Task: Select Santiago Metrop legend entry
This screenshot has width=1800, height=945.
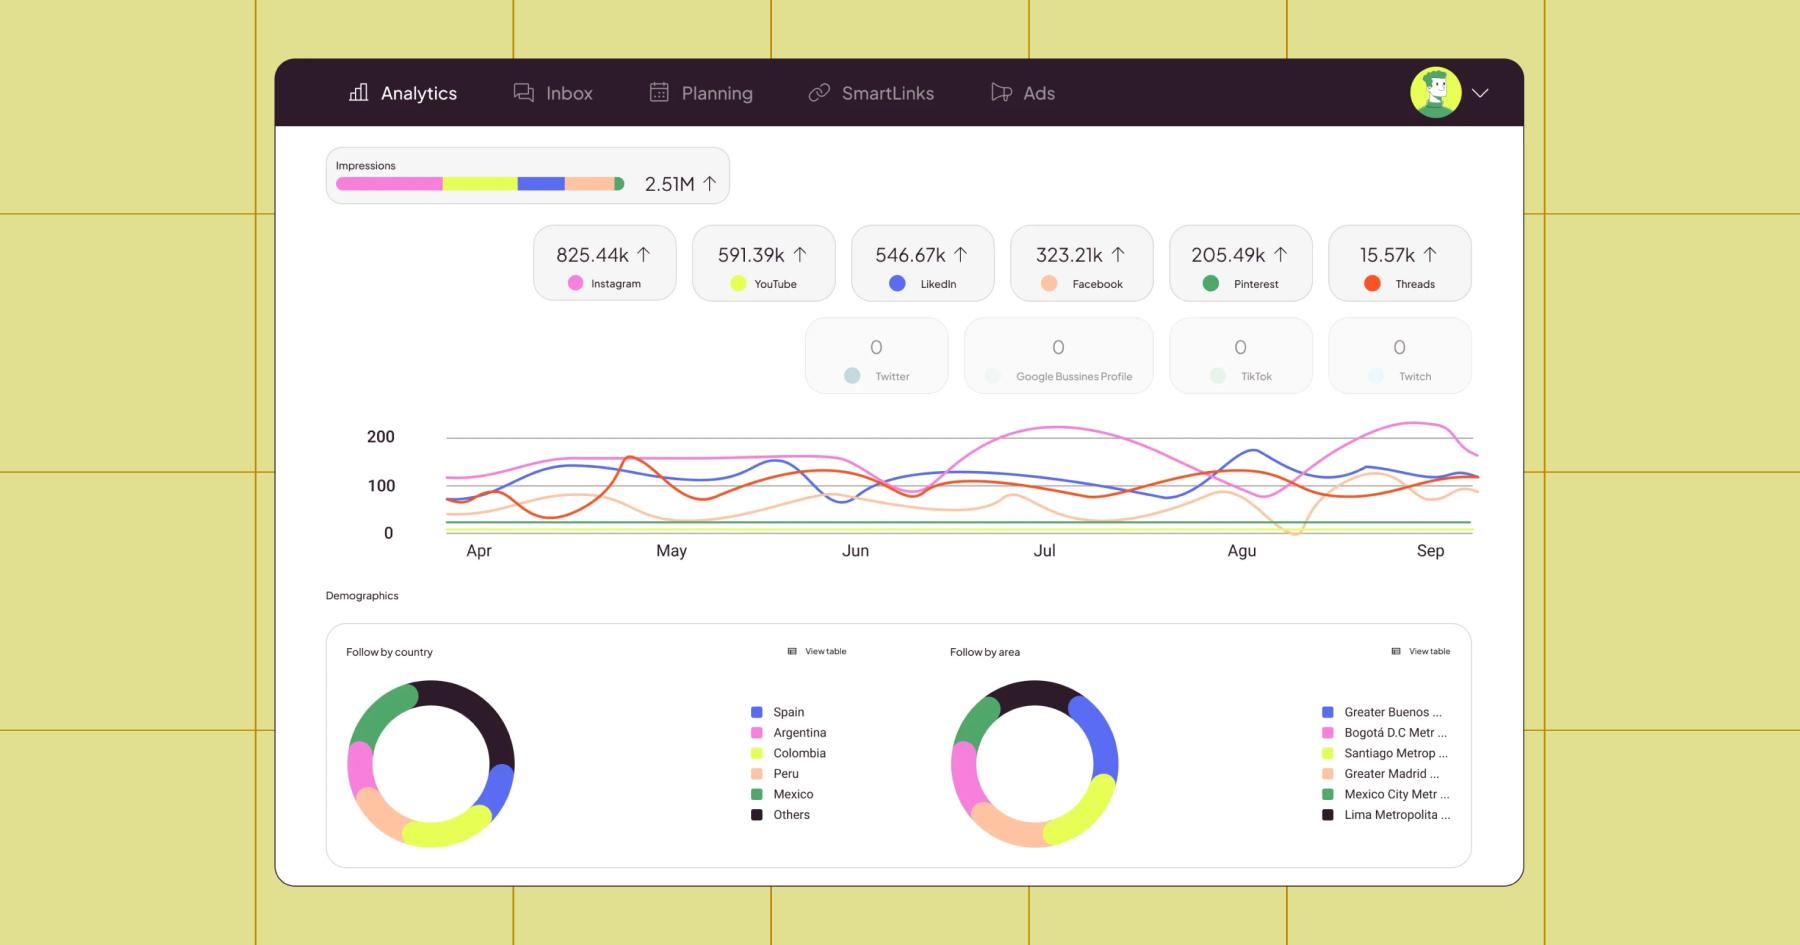Action: coord(1385,753)
